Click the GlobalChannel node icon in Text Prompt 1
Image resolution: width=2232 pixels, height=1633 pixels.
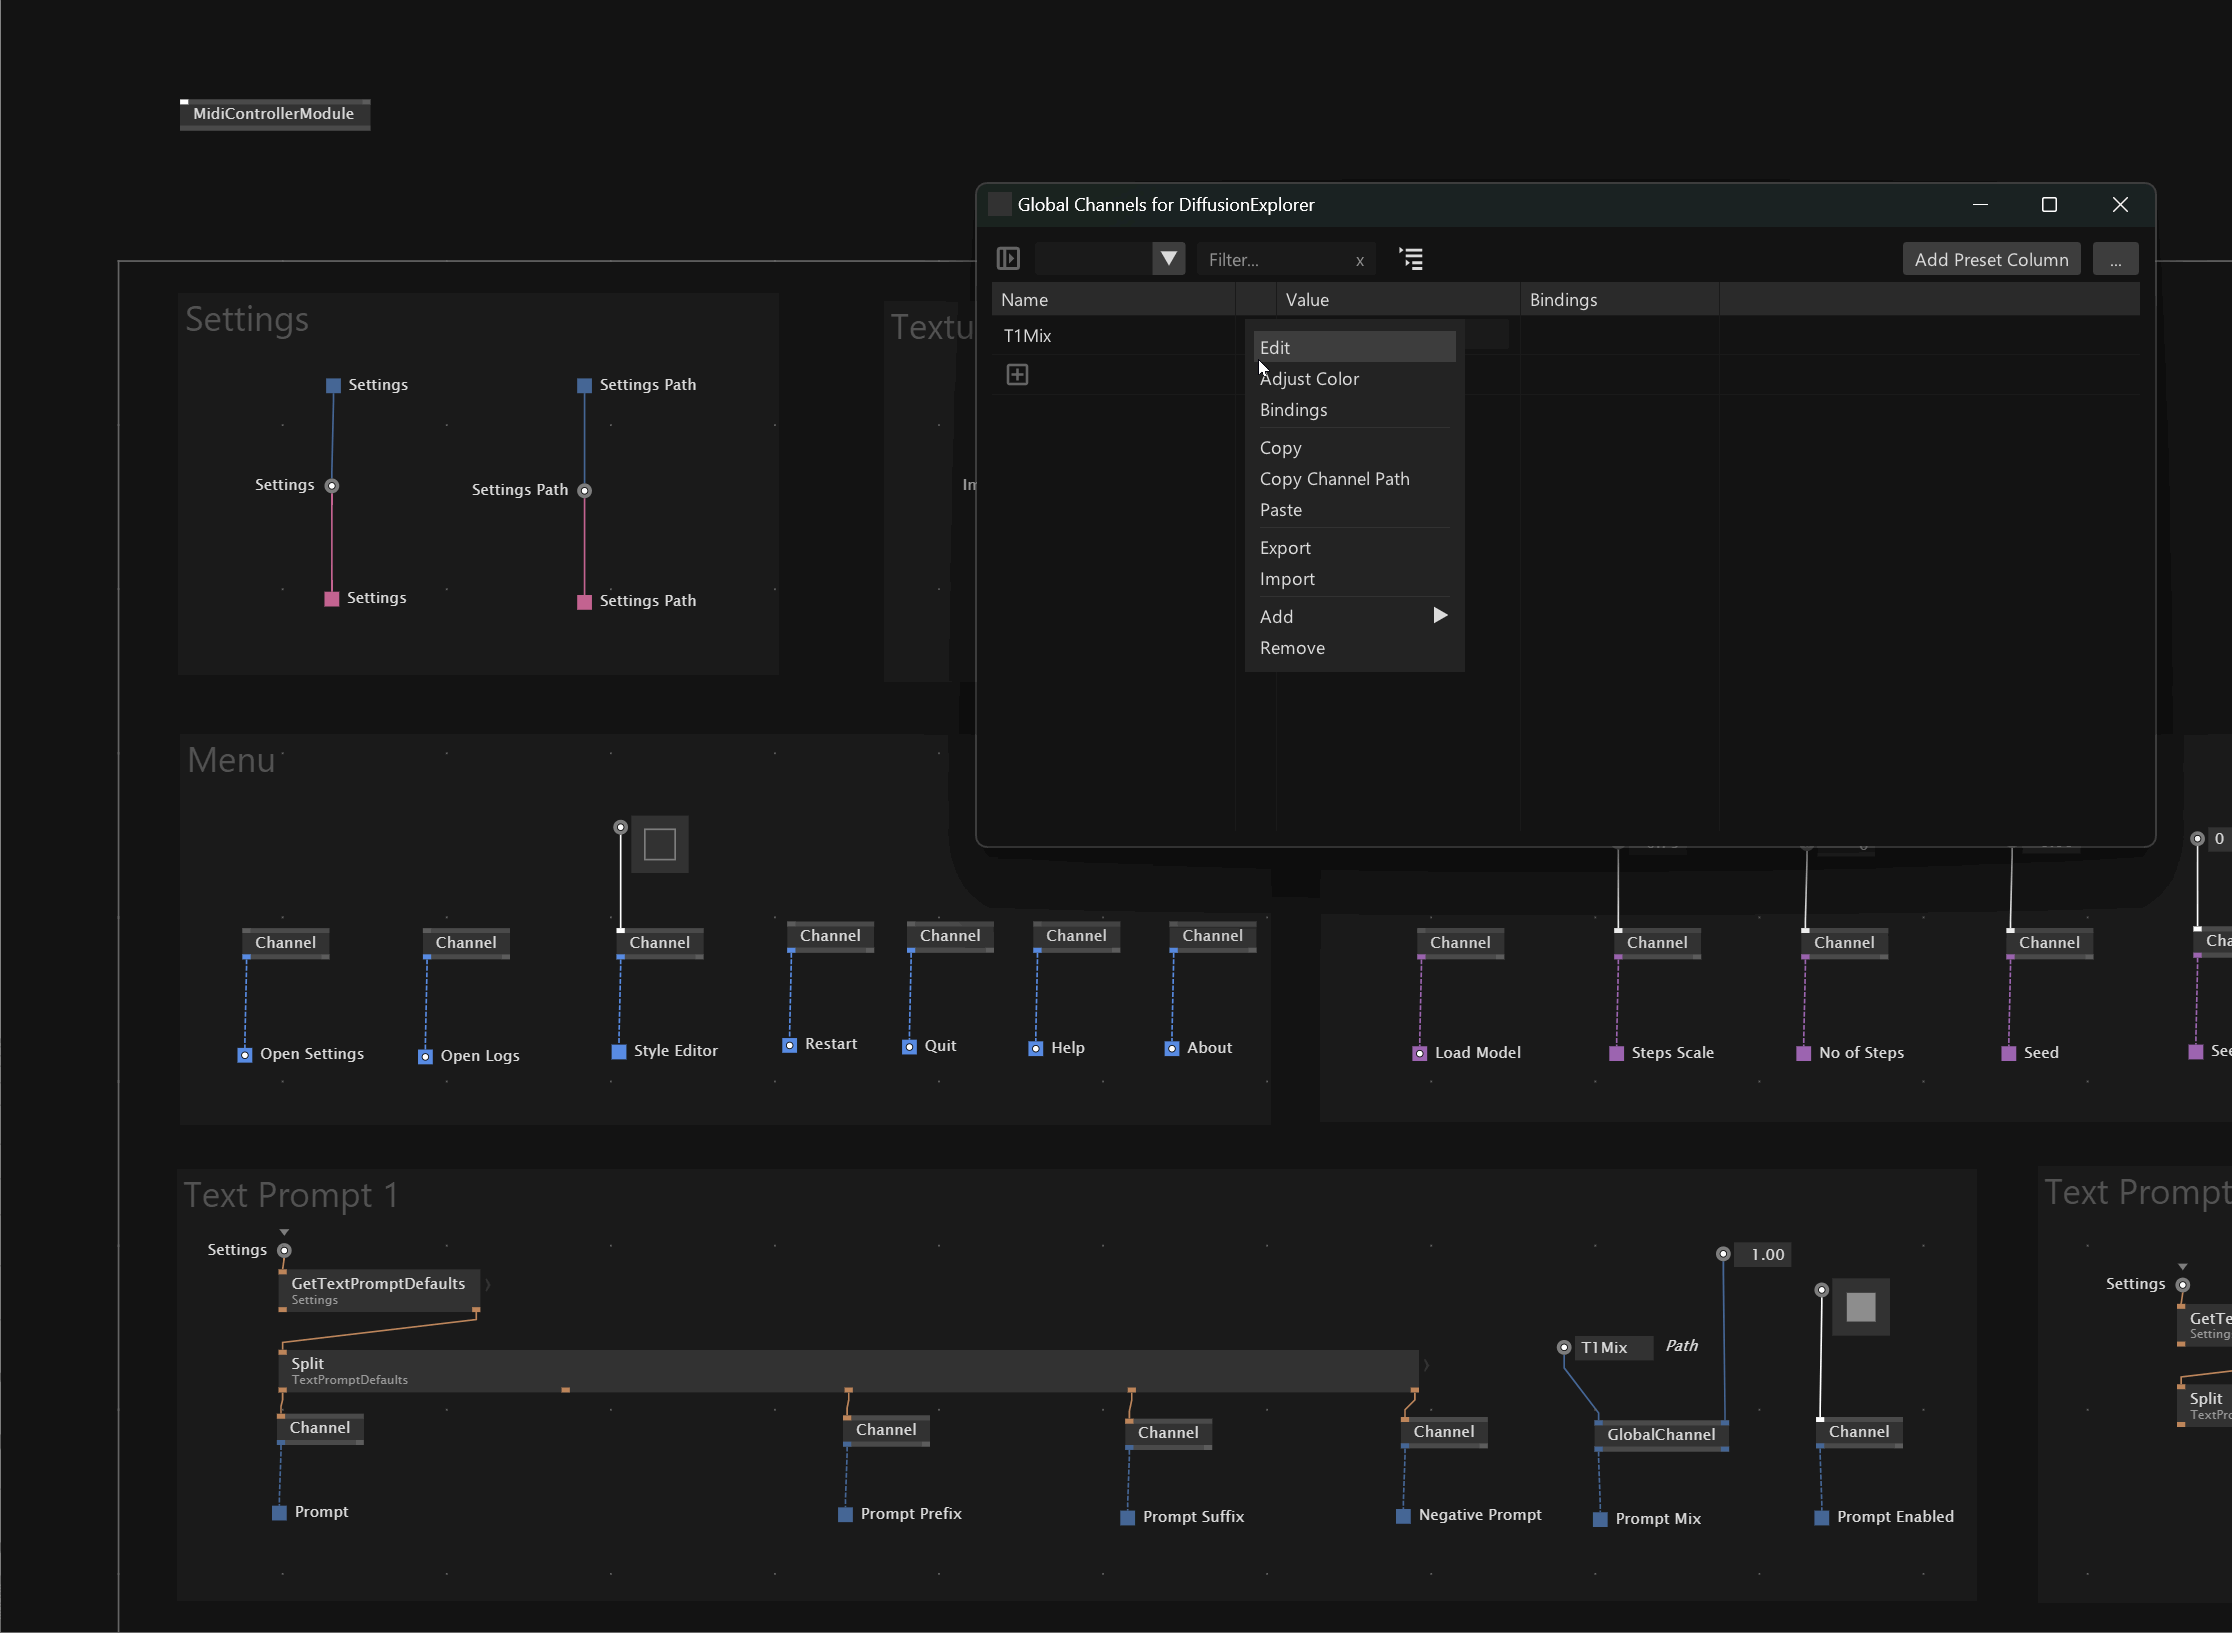(1658, 1432)
